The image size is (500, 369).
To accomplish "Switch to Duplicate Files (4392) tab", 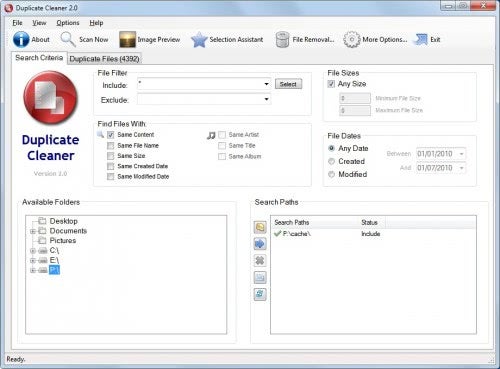I will coord(104,59).
